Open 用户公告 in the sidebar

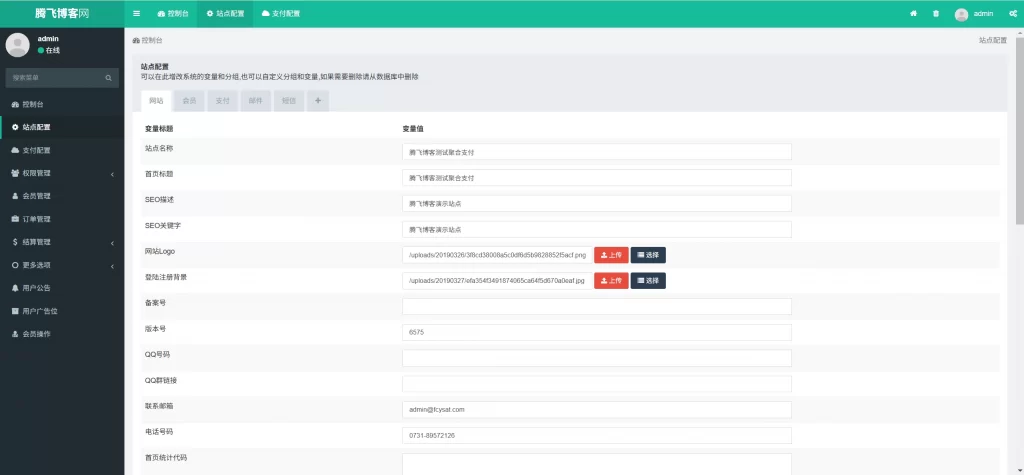[x=37, y=288]
